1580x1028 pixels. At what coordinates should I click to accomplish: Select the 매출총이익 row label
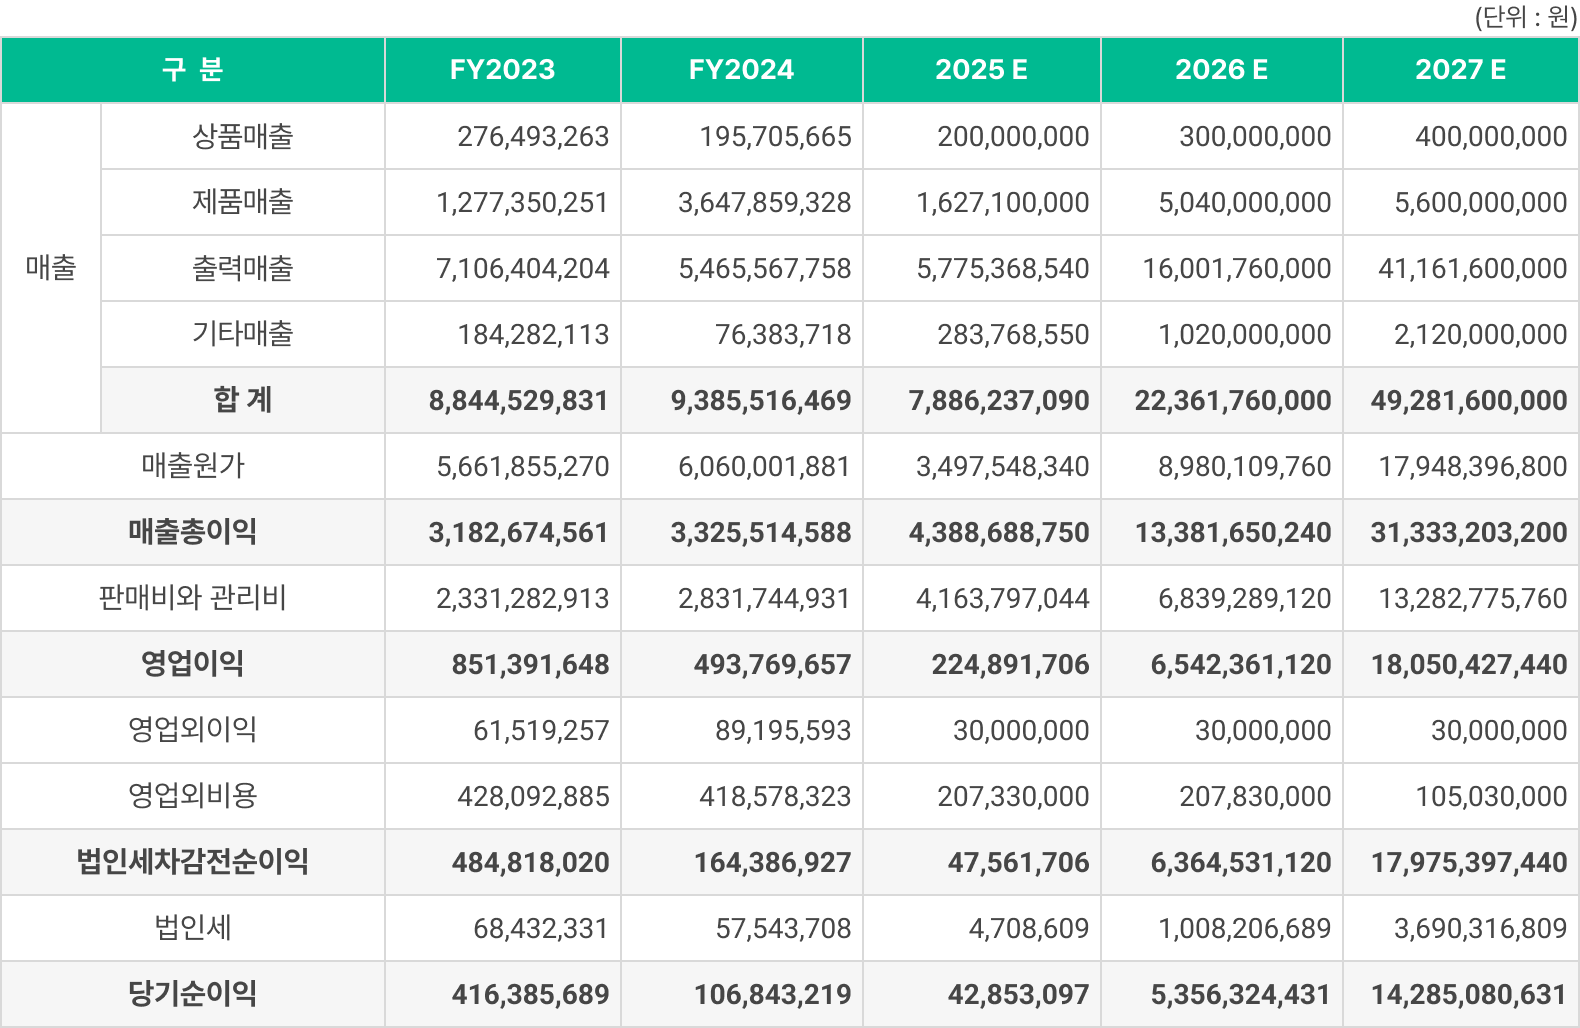click(x=193, y=533)
